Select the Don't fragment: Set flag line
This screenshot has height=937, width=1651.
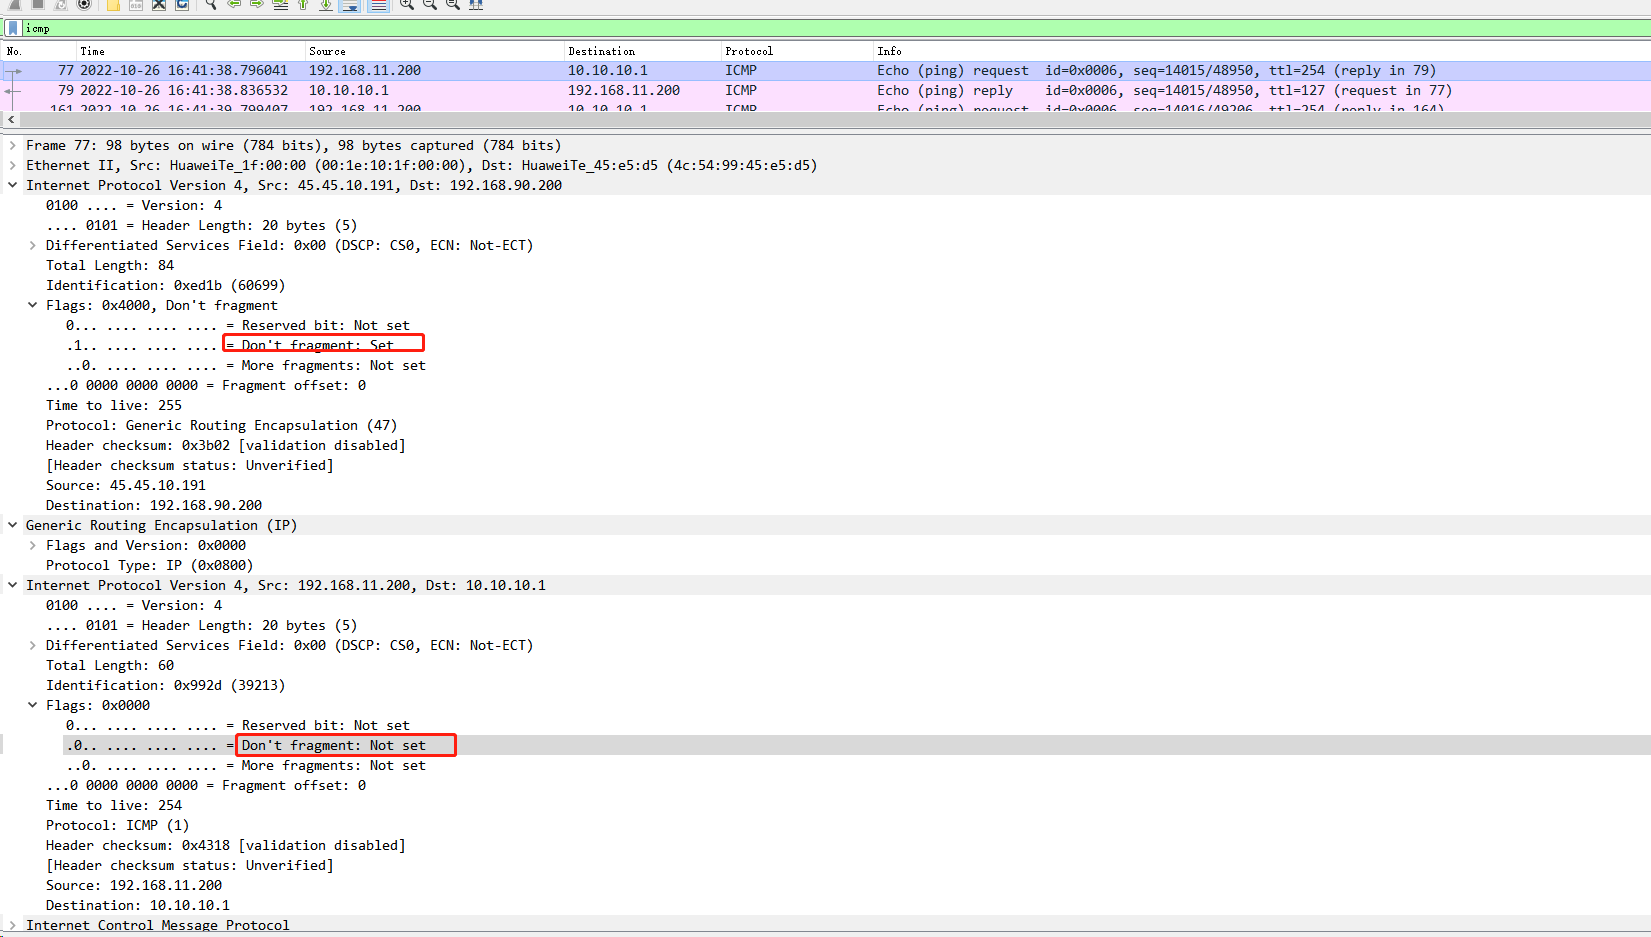click(230, 345)
